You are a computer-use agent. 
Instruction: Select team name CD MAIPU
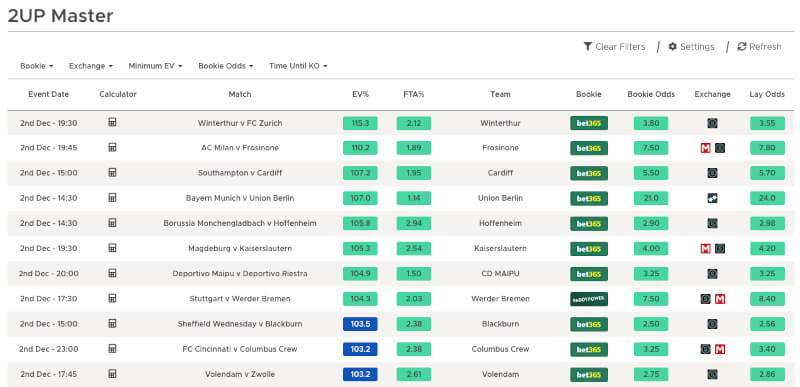coord(501,274)
